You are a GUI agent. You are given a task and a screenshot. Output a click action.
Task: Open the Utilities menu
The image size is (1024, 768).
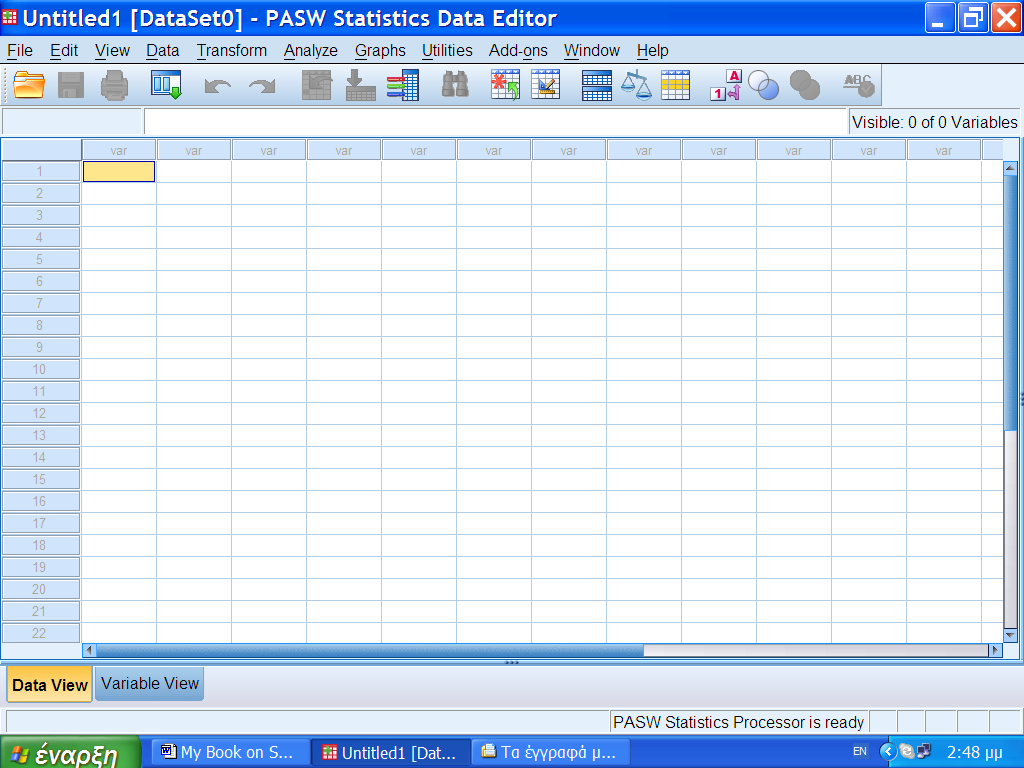(447, 50)
